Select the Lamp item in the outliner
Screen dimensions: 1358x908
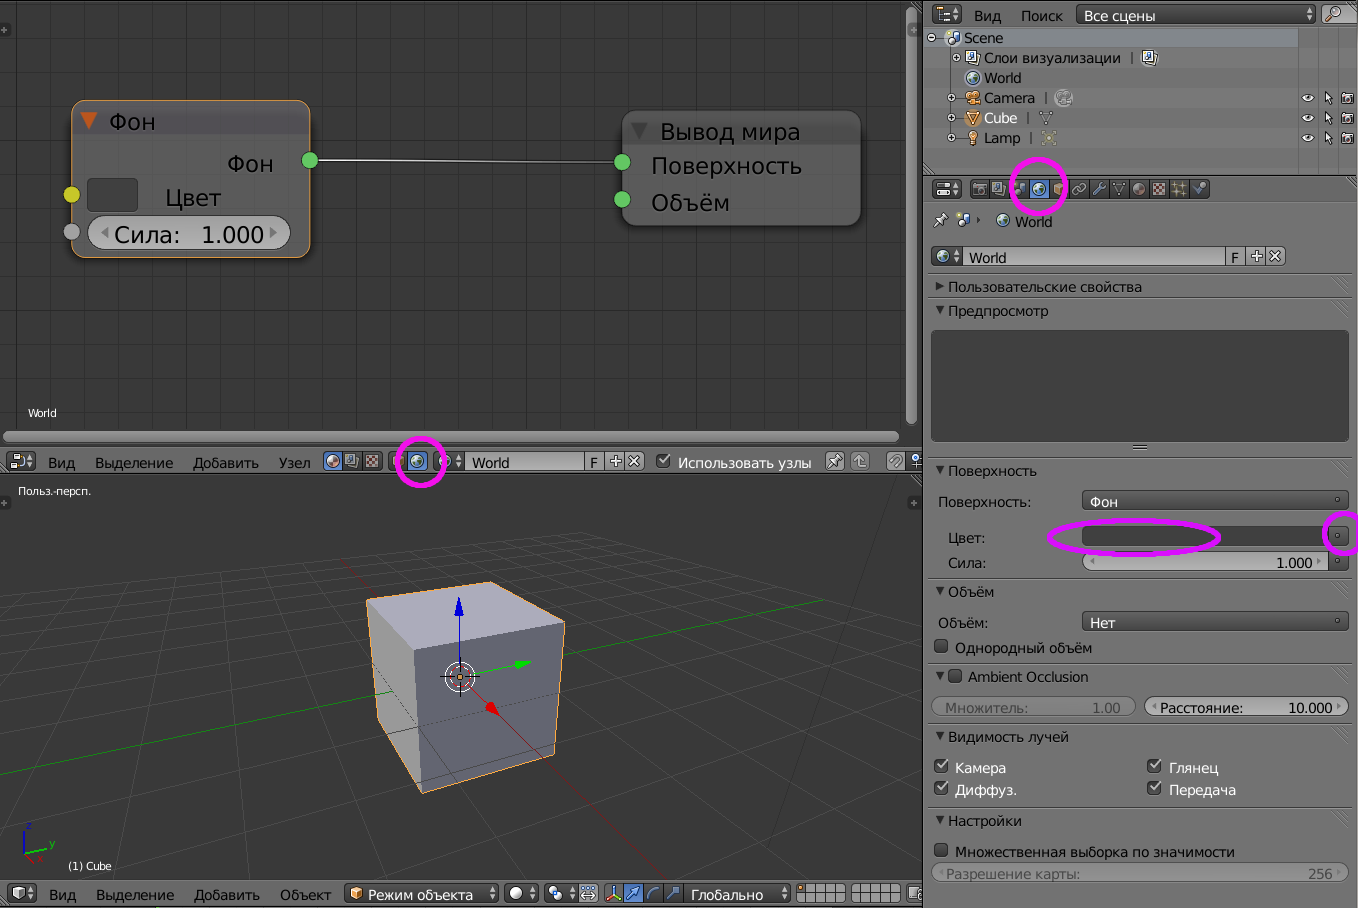(1001, 138)
